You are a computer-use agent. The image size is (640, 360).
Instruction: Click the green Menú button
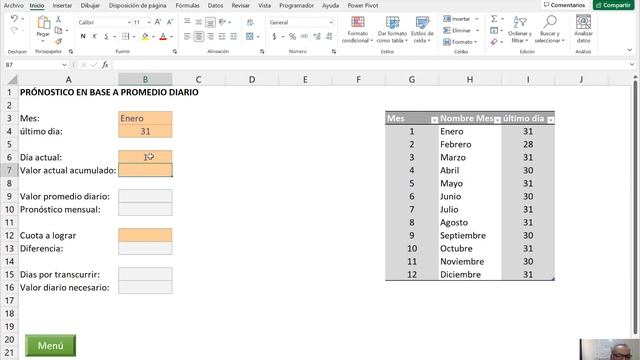click(50, 345)
